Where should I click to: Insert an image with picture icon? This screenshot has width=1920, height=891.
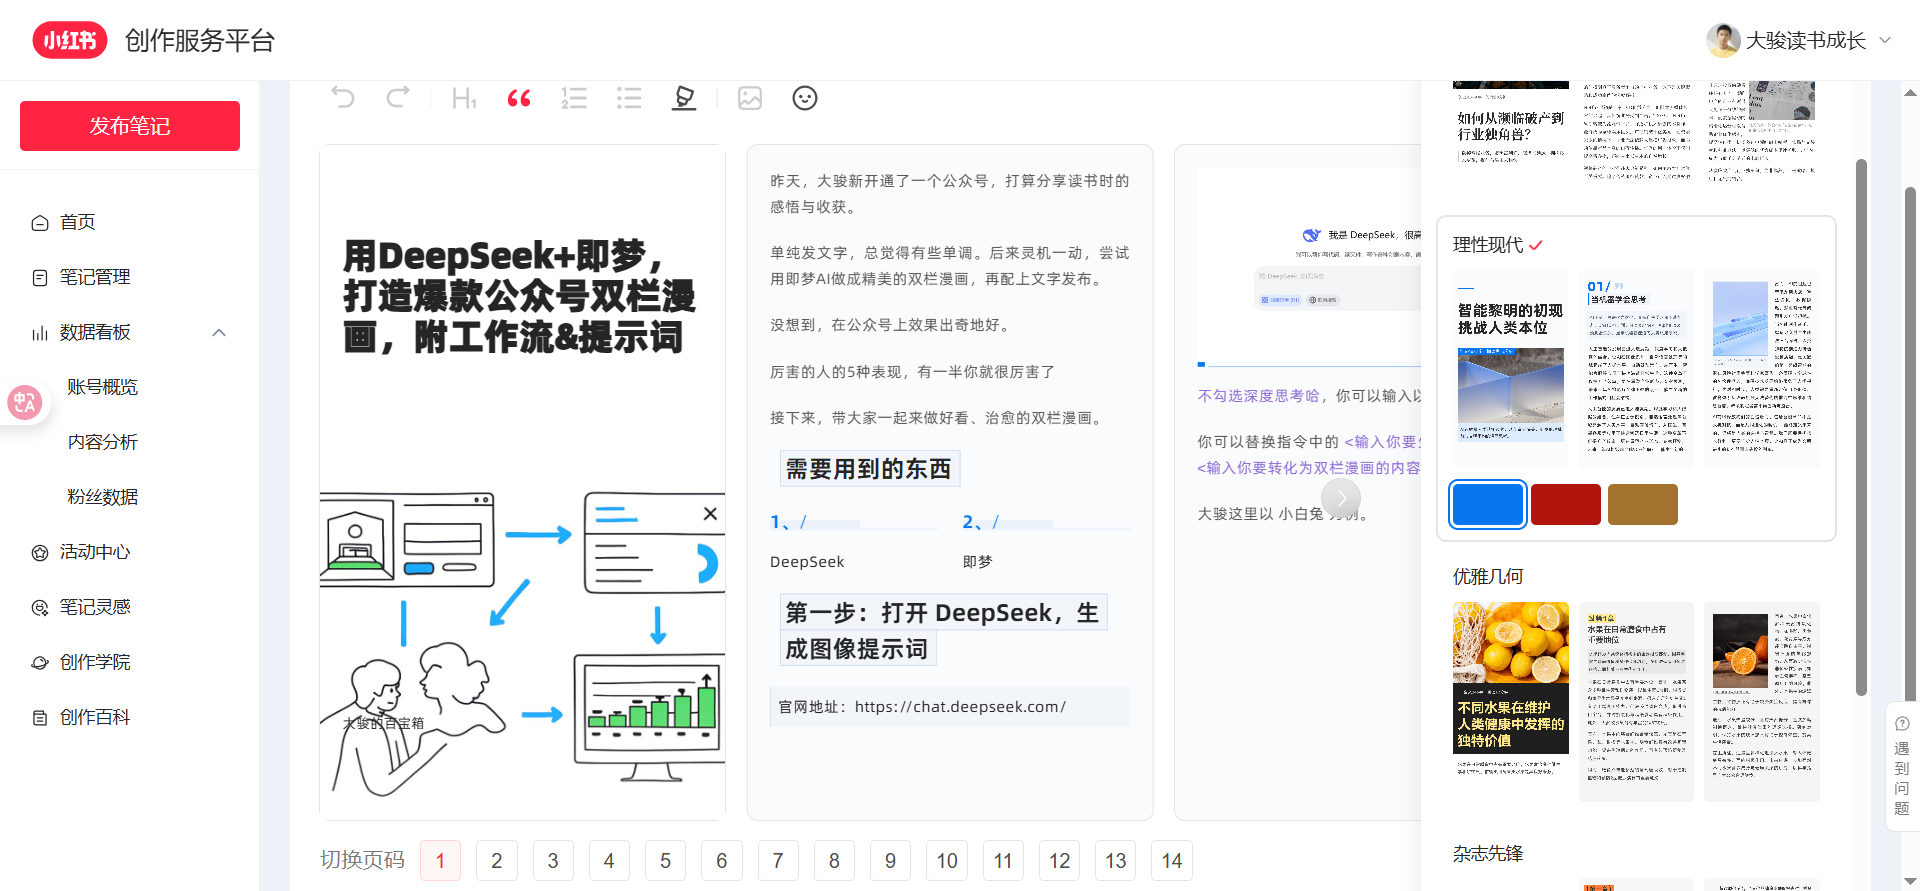750,98
